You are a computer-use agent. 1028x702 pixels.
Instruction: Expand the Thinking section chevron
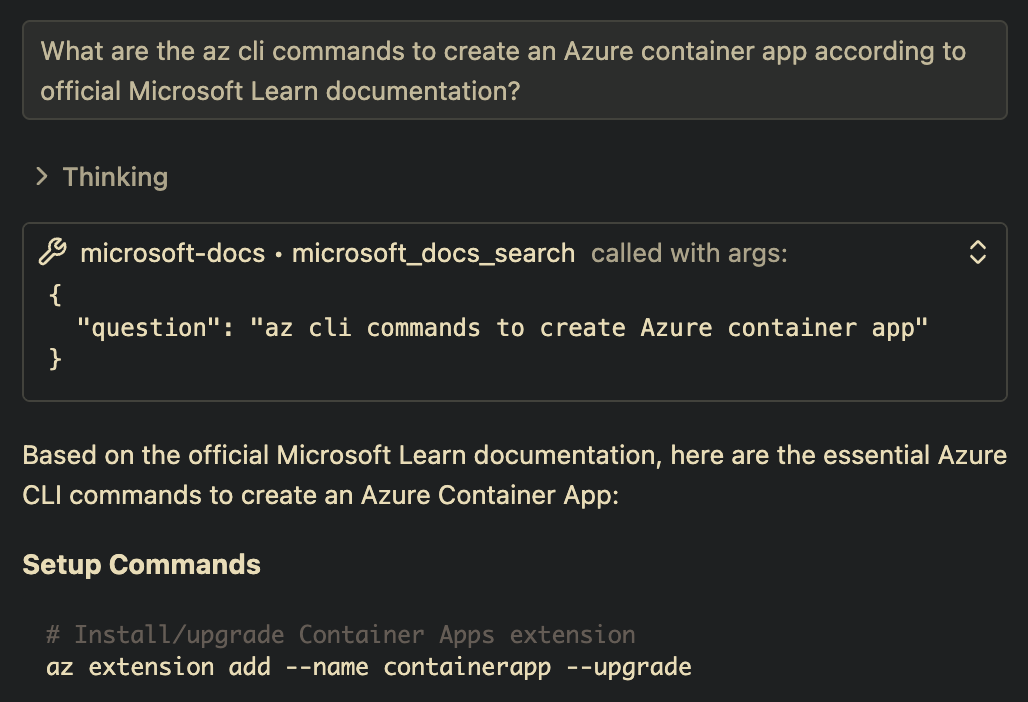pyautogui.click(x=42, y=176)
